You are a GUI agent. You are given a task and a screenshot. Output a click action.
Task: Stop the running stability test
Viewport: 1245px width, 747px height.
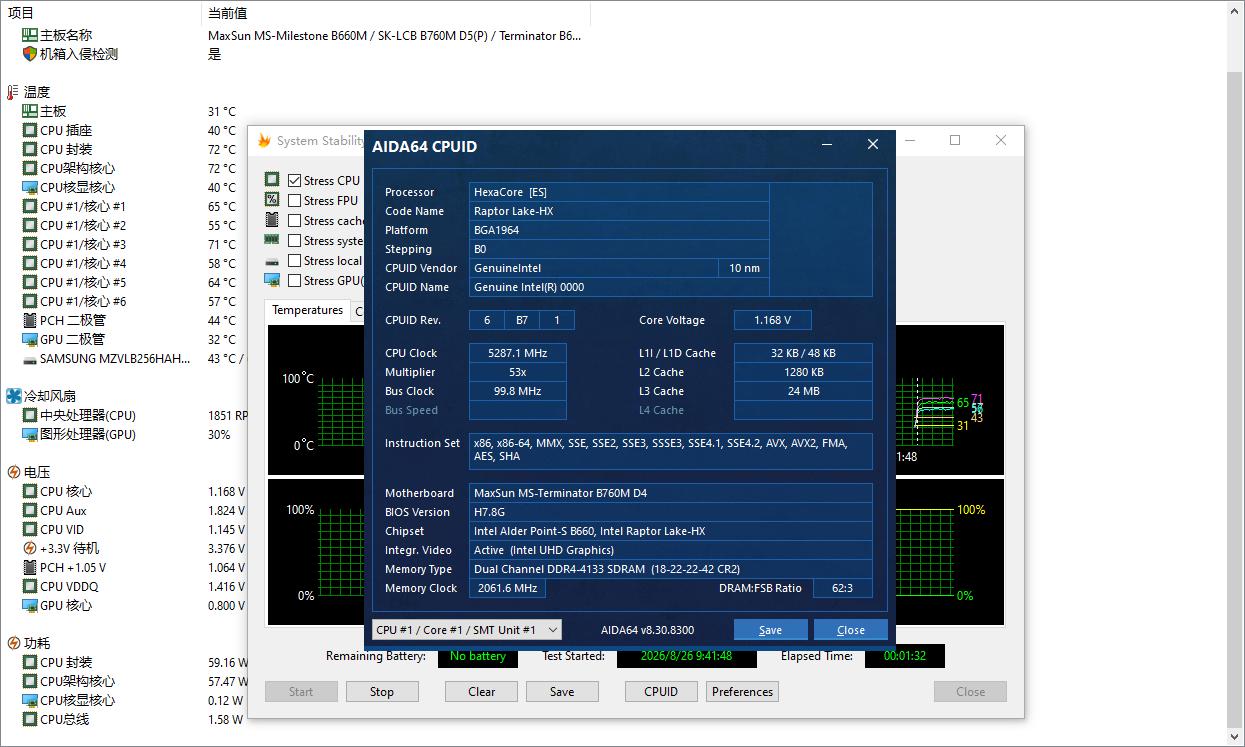[382, 691]
